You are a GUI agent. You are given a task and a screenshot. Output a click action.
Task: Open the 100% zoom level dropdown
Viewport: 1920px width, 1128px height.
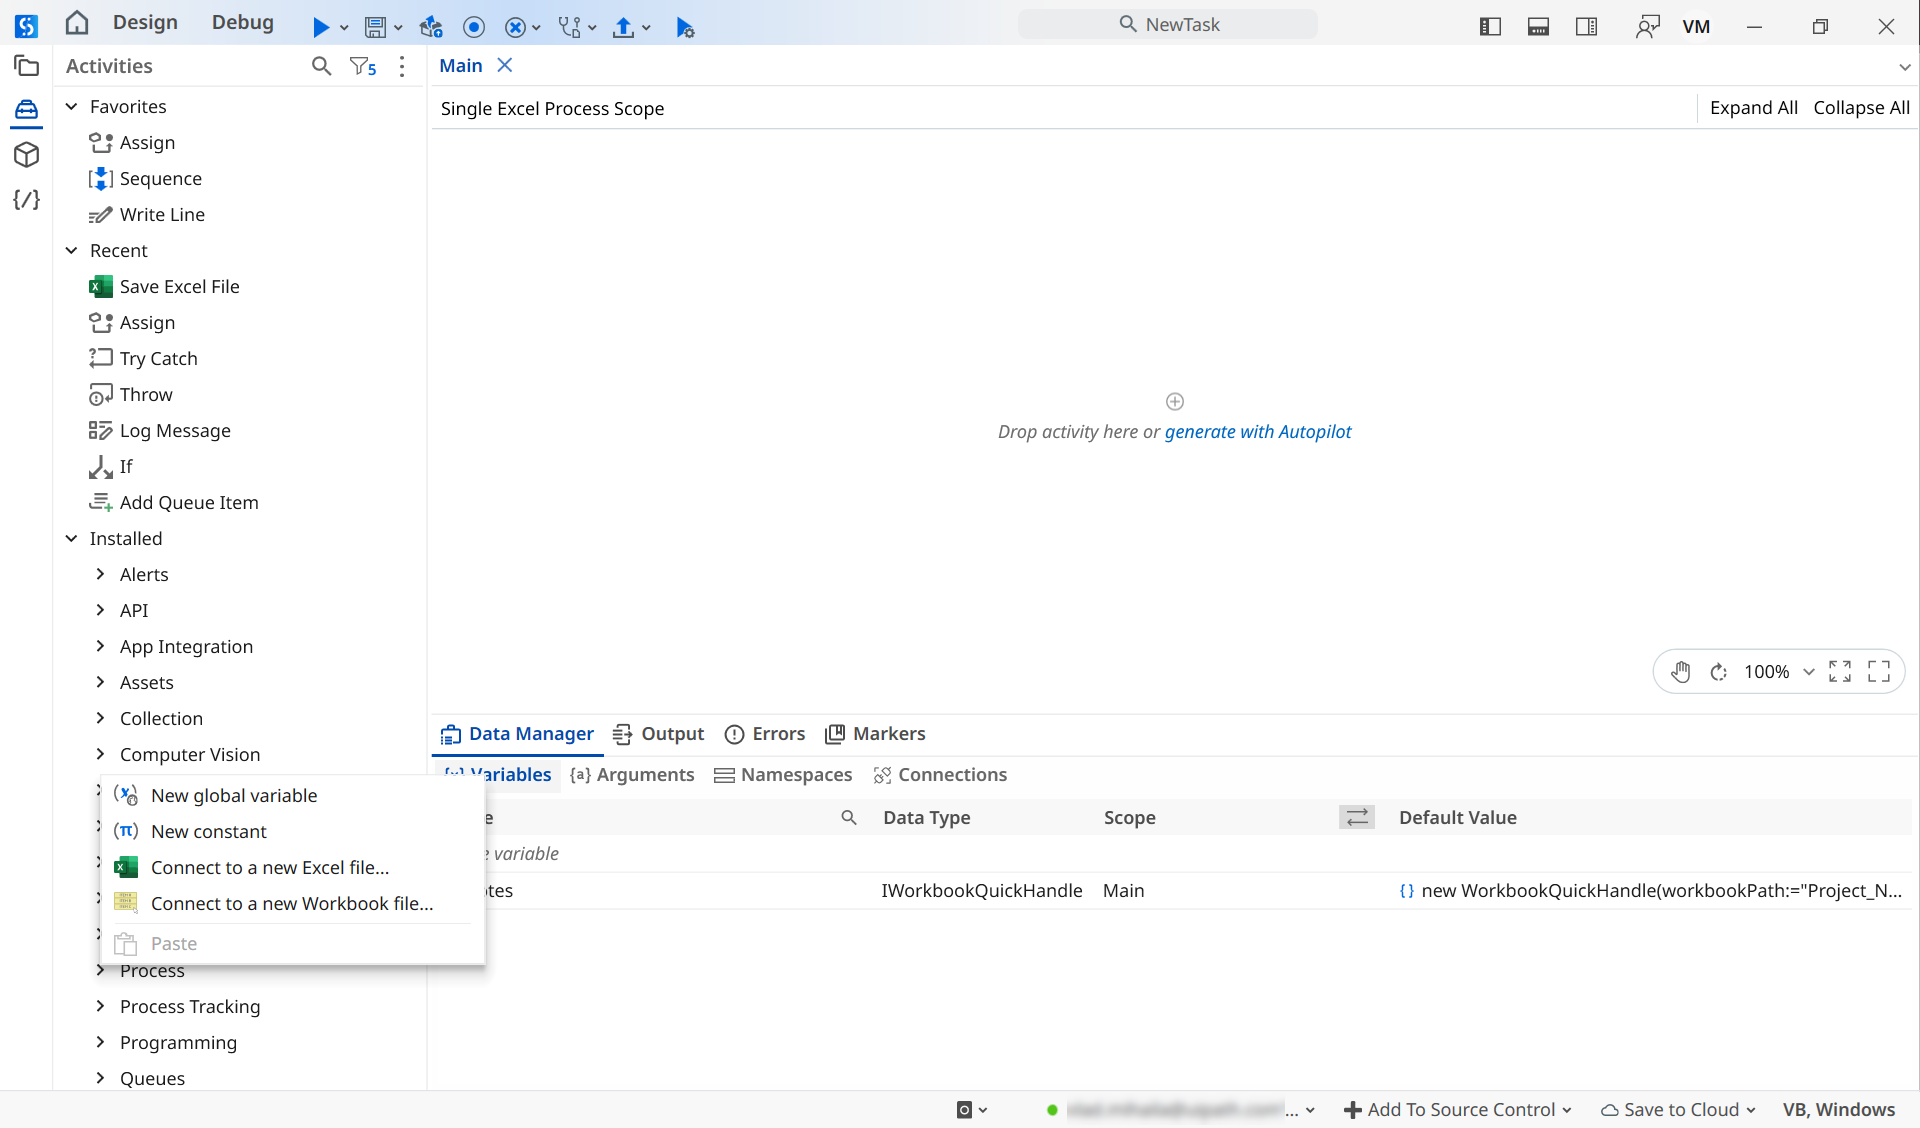click(x=1809, y=671)
